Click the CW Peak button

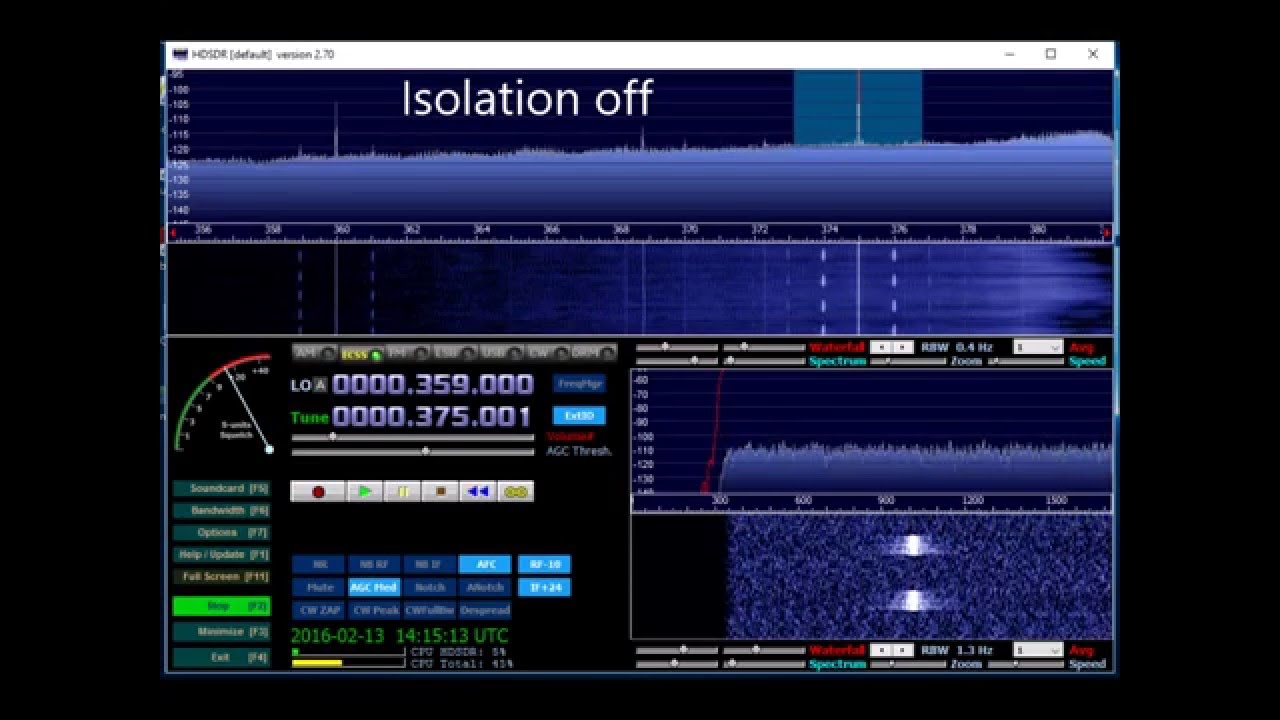[374, 610]
